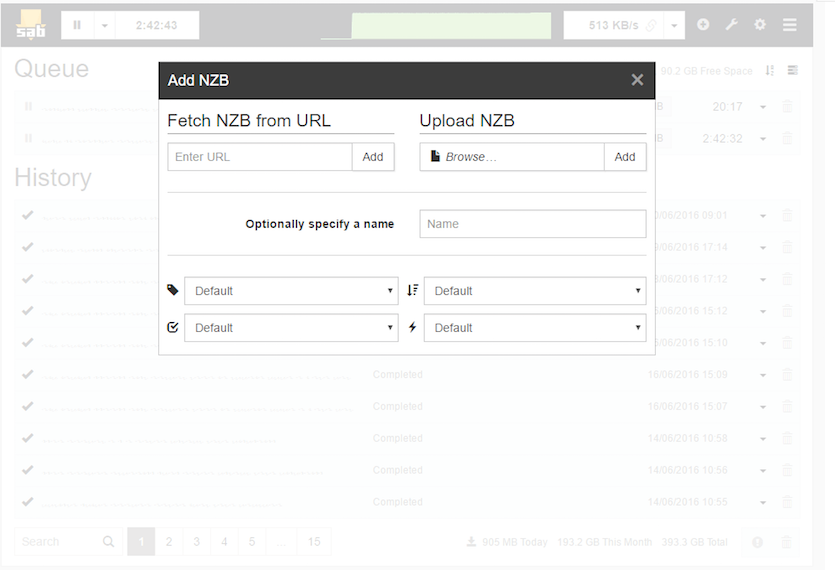Delete the 14/06/2016 10:56 history entry
This screenshot has width=835, height=570.
[x=787, y=470]
